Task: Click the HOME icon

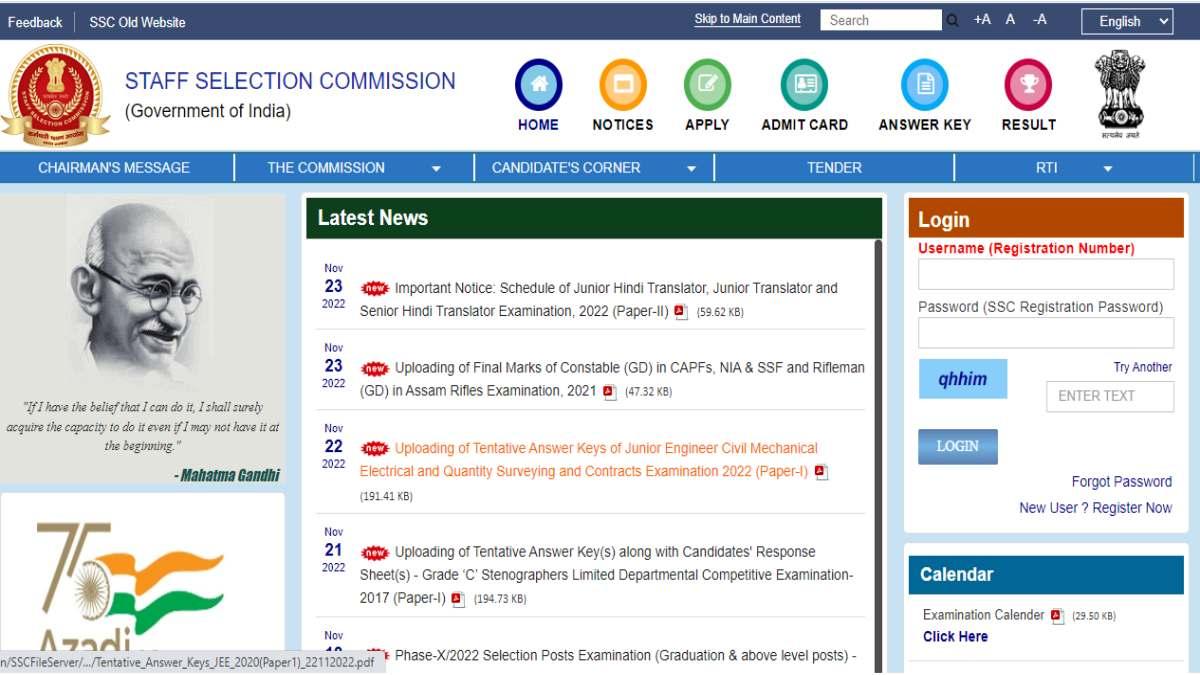Action: click(x=537, y=85)
